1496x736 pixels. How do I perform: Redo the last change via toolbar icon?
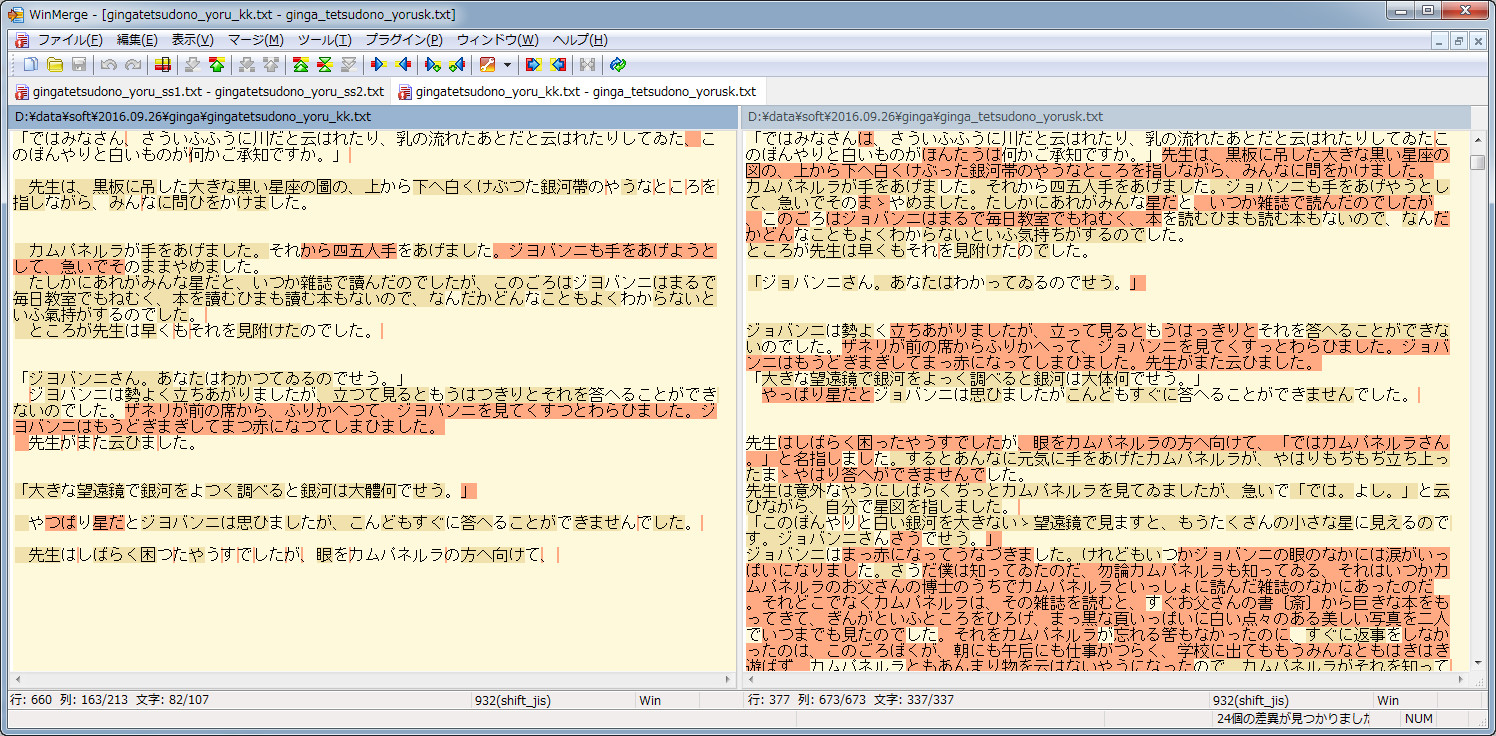(132, 63)
